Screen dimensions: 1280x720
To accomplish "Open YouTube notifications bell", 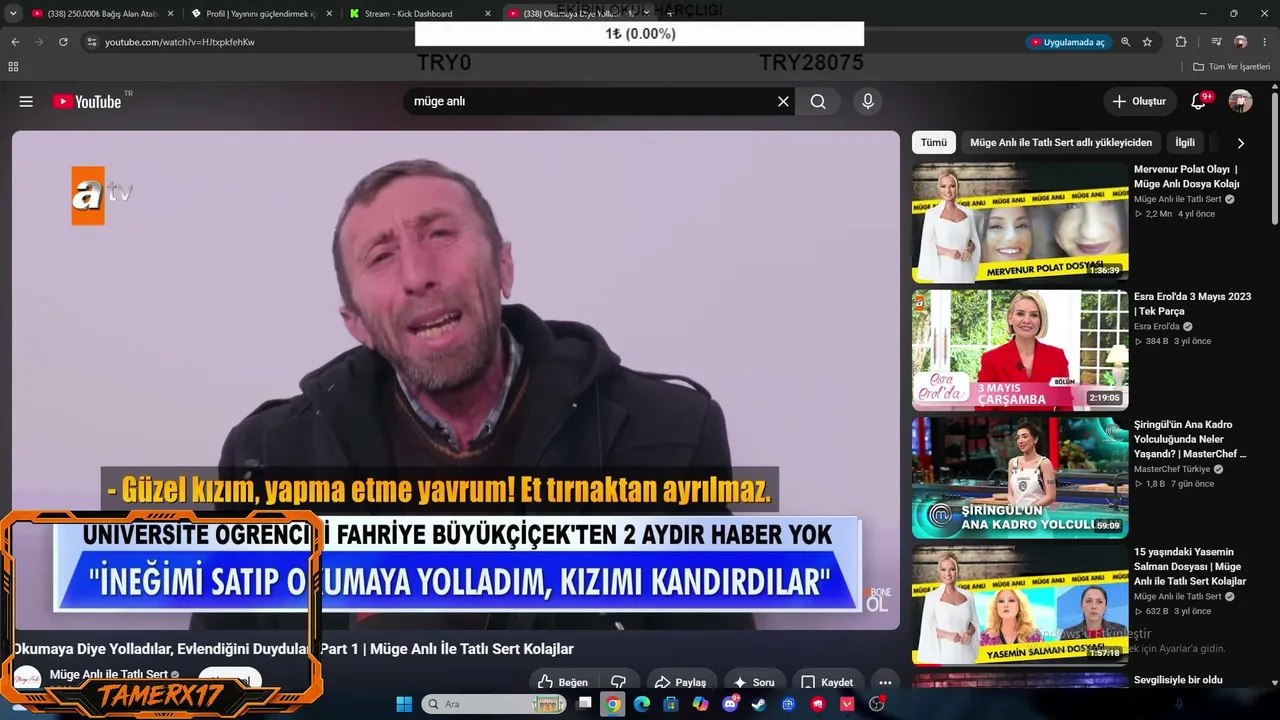I will [x=1198, y=101].
